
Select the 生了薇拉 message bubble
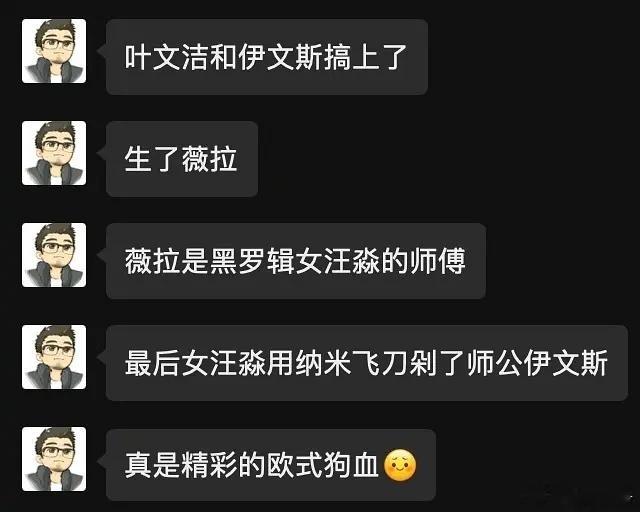click(x=182, y=159)
